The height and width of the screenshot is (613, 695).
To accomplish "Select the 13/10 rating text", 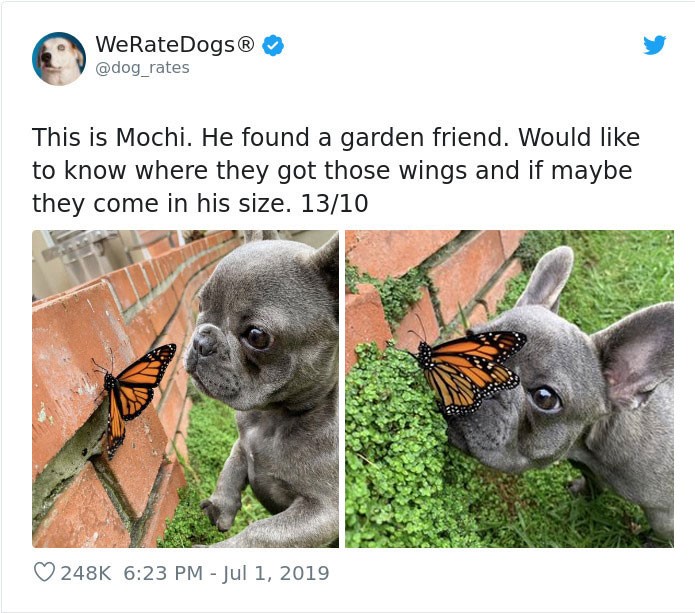I will (334, 204).
